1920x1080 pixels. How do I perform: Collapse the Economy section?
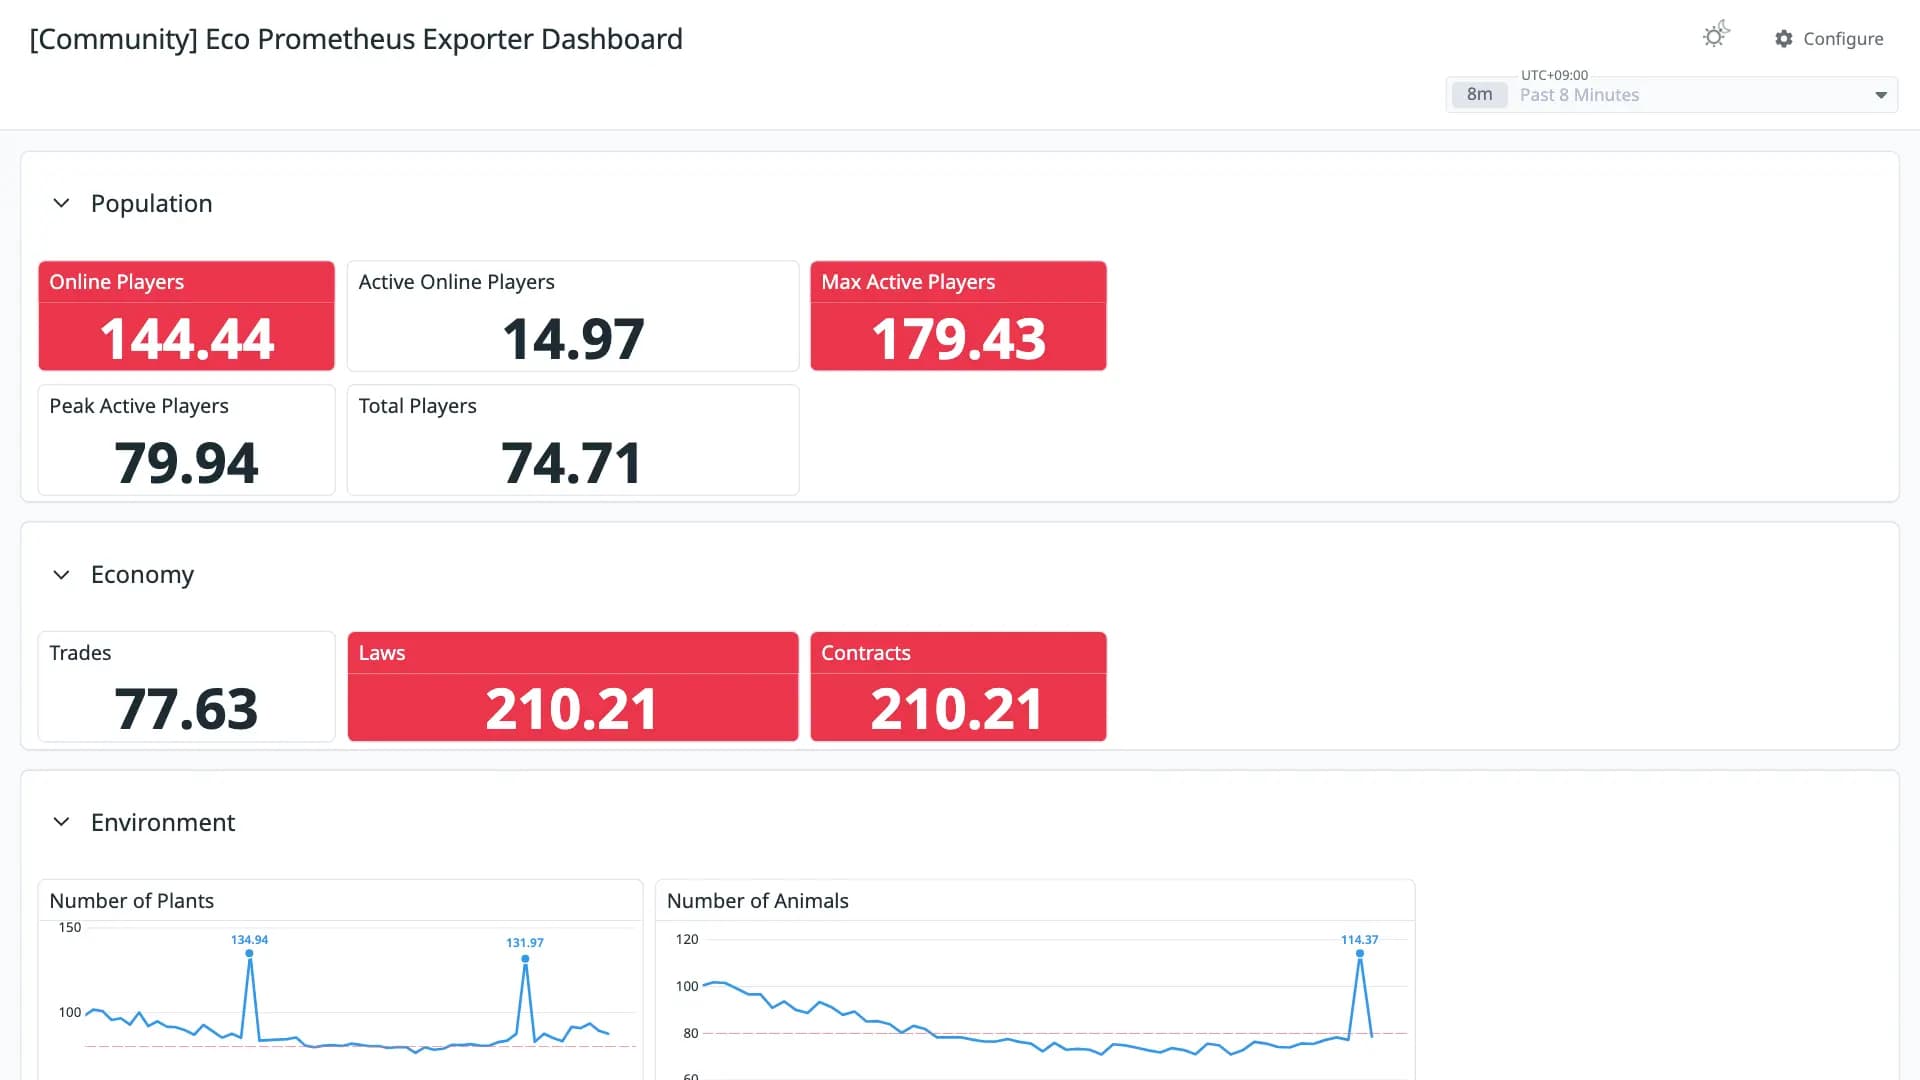coord(61,575)
